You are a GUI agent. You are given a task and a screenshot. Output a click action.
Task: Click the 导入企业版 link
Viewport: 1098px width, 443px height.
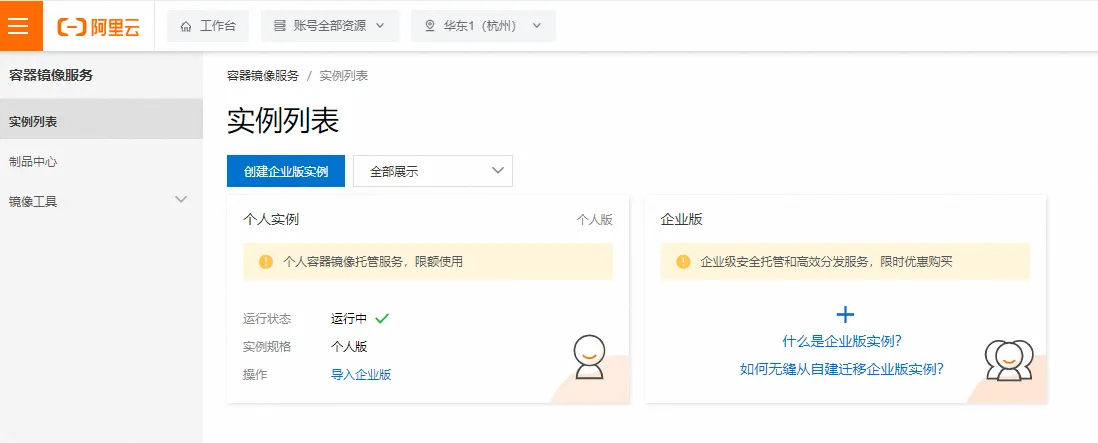pos(360,375)
